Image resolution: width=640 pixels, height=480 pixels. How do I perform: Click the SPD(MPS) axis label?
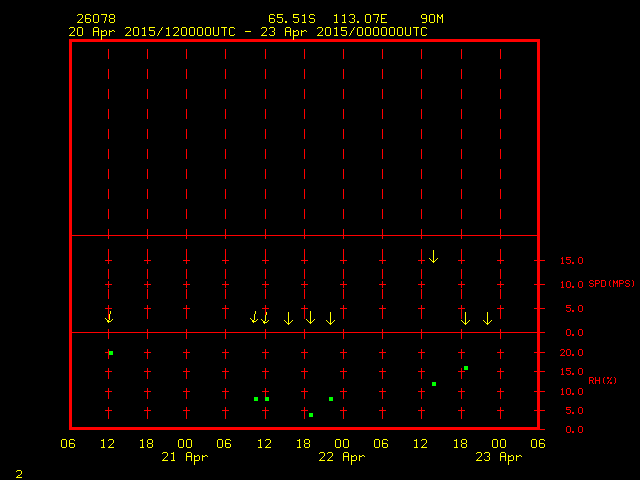(611, 284)
